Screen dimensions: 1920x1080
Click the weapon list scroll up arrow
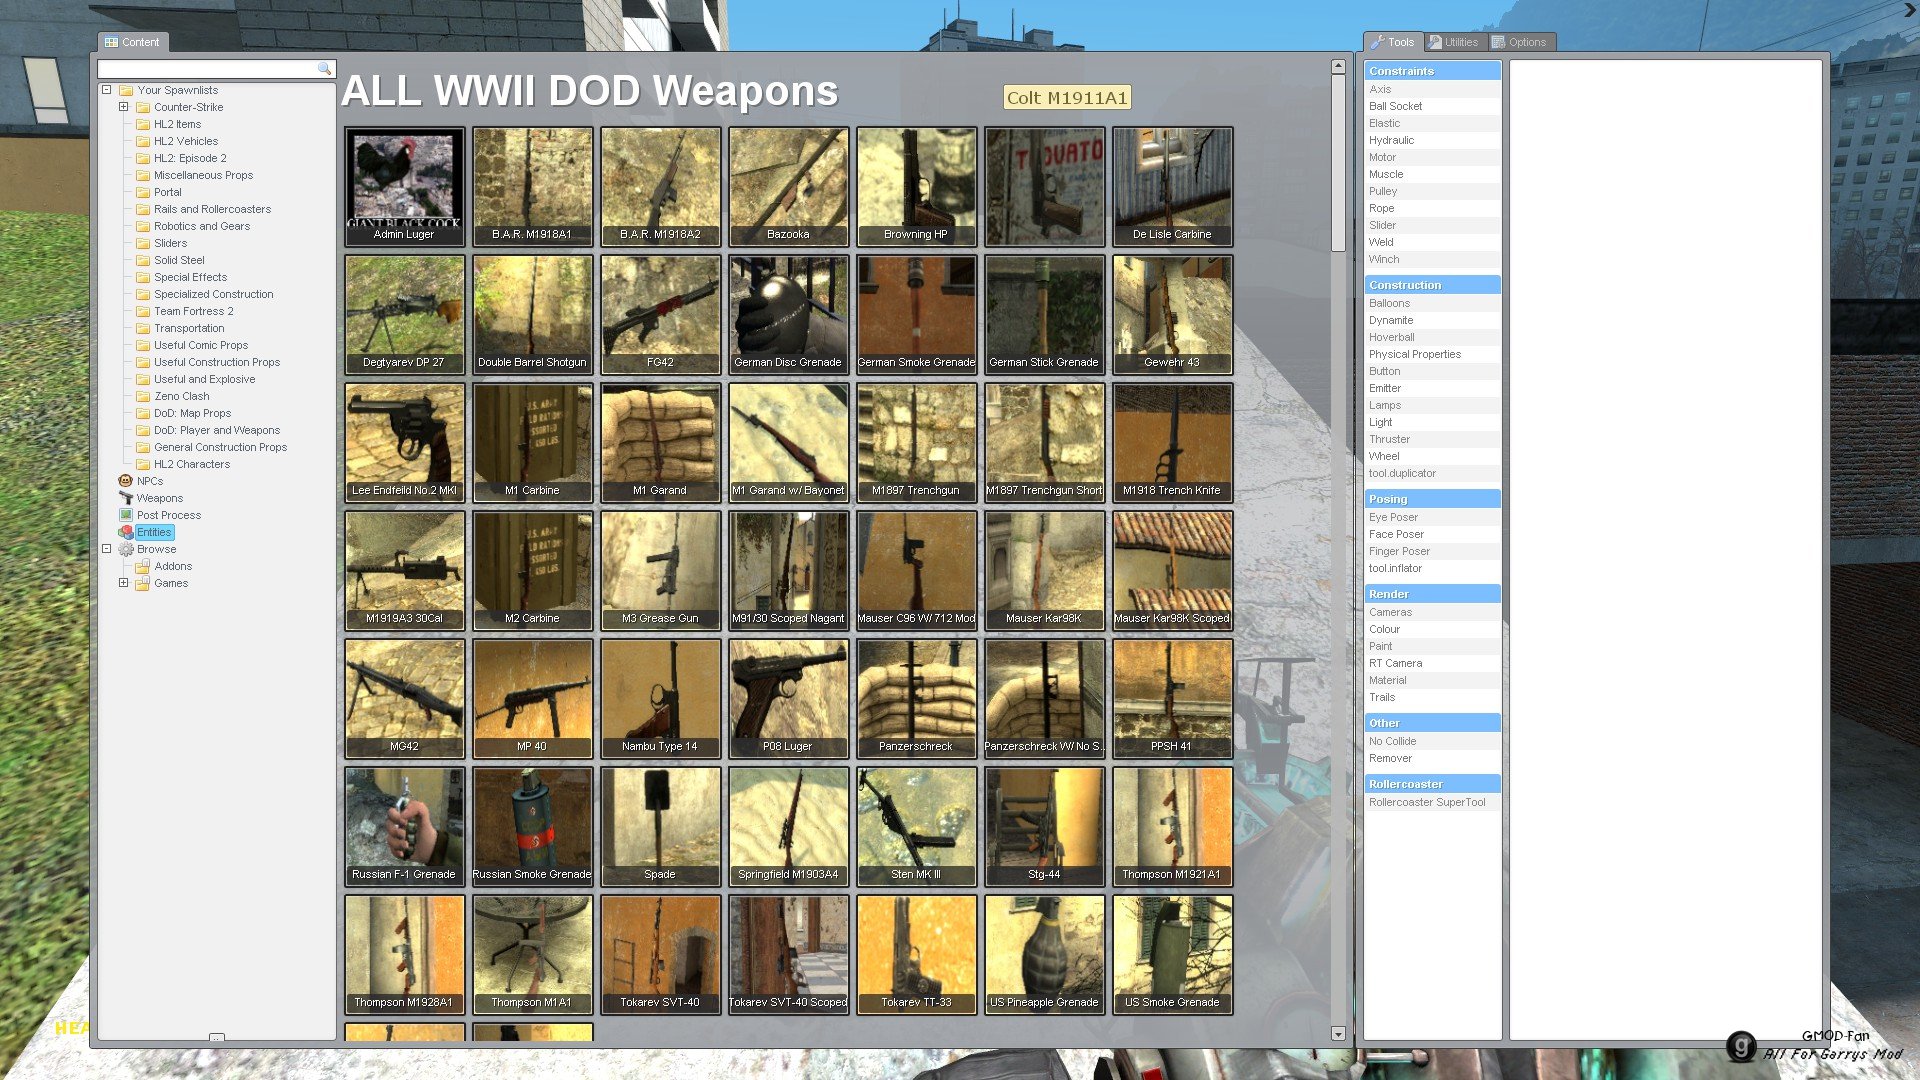[x=1338, y=66]
